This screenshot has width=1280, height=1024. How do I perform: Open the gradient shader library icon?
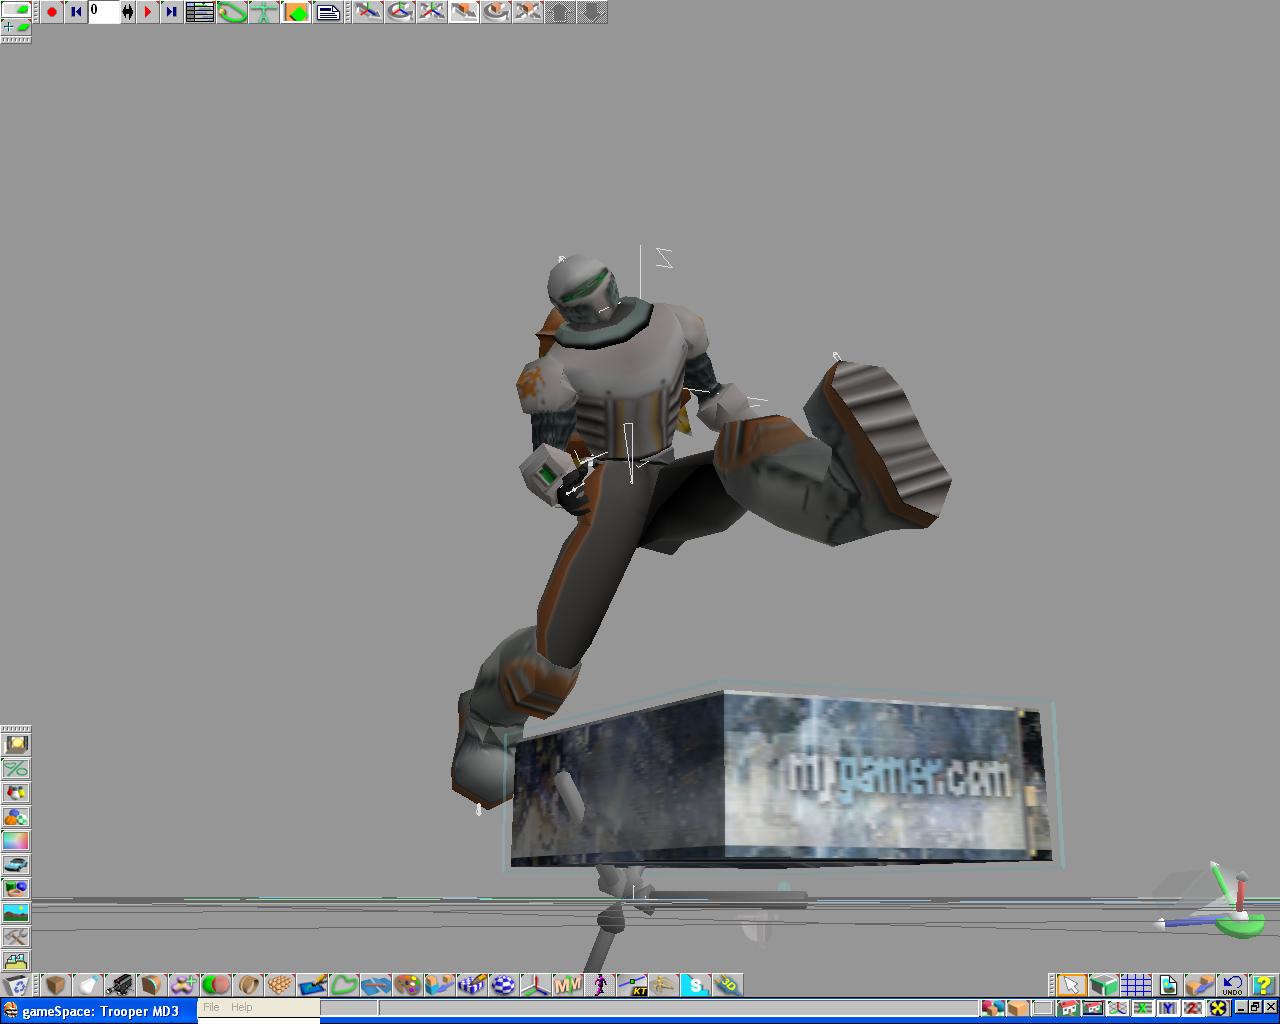(16, 841)
